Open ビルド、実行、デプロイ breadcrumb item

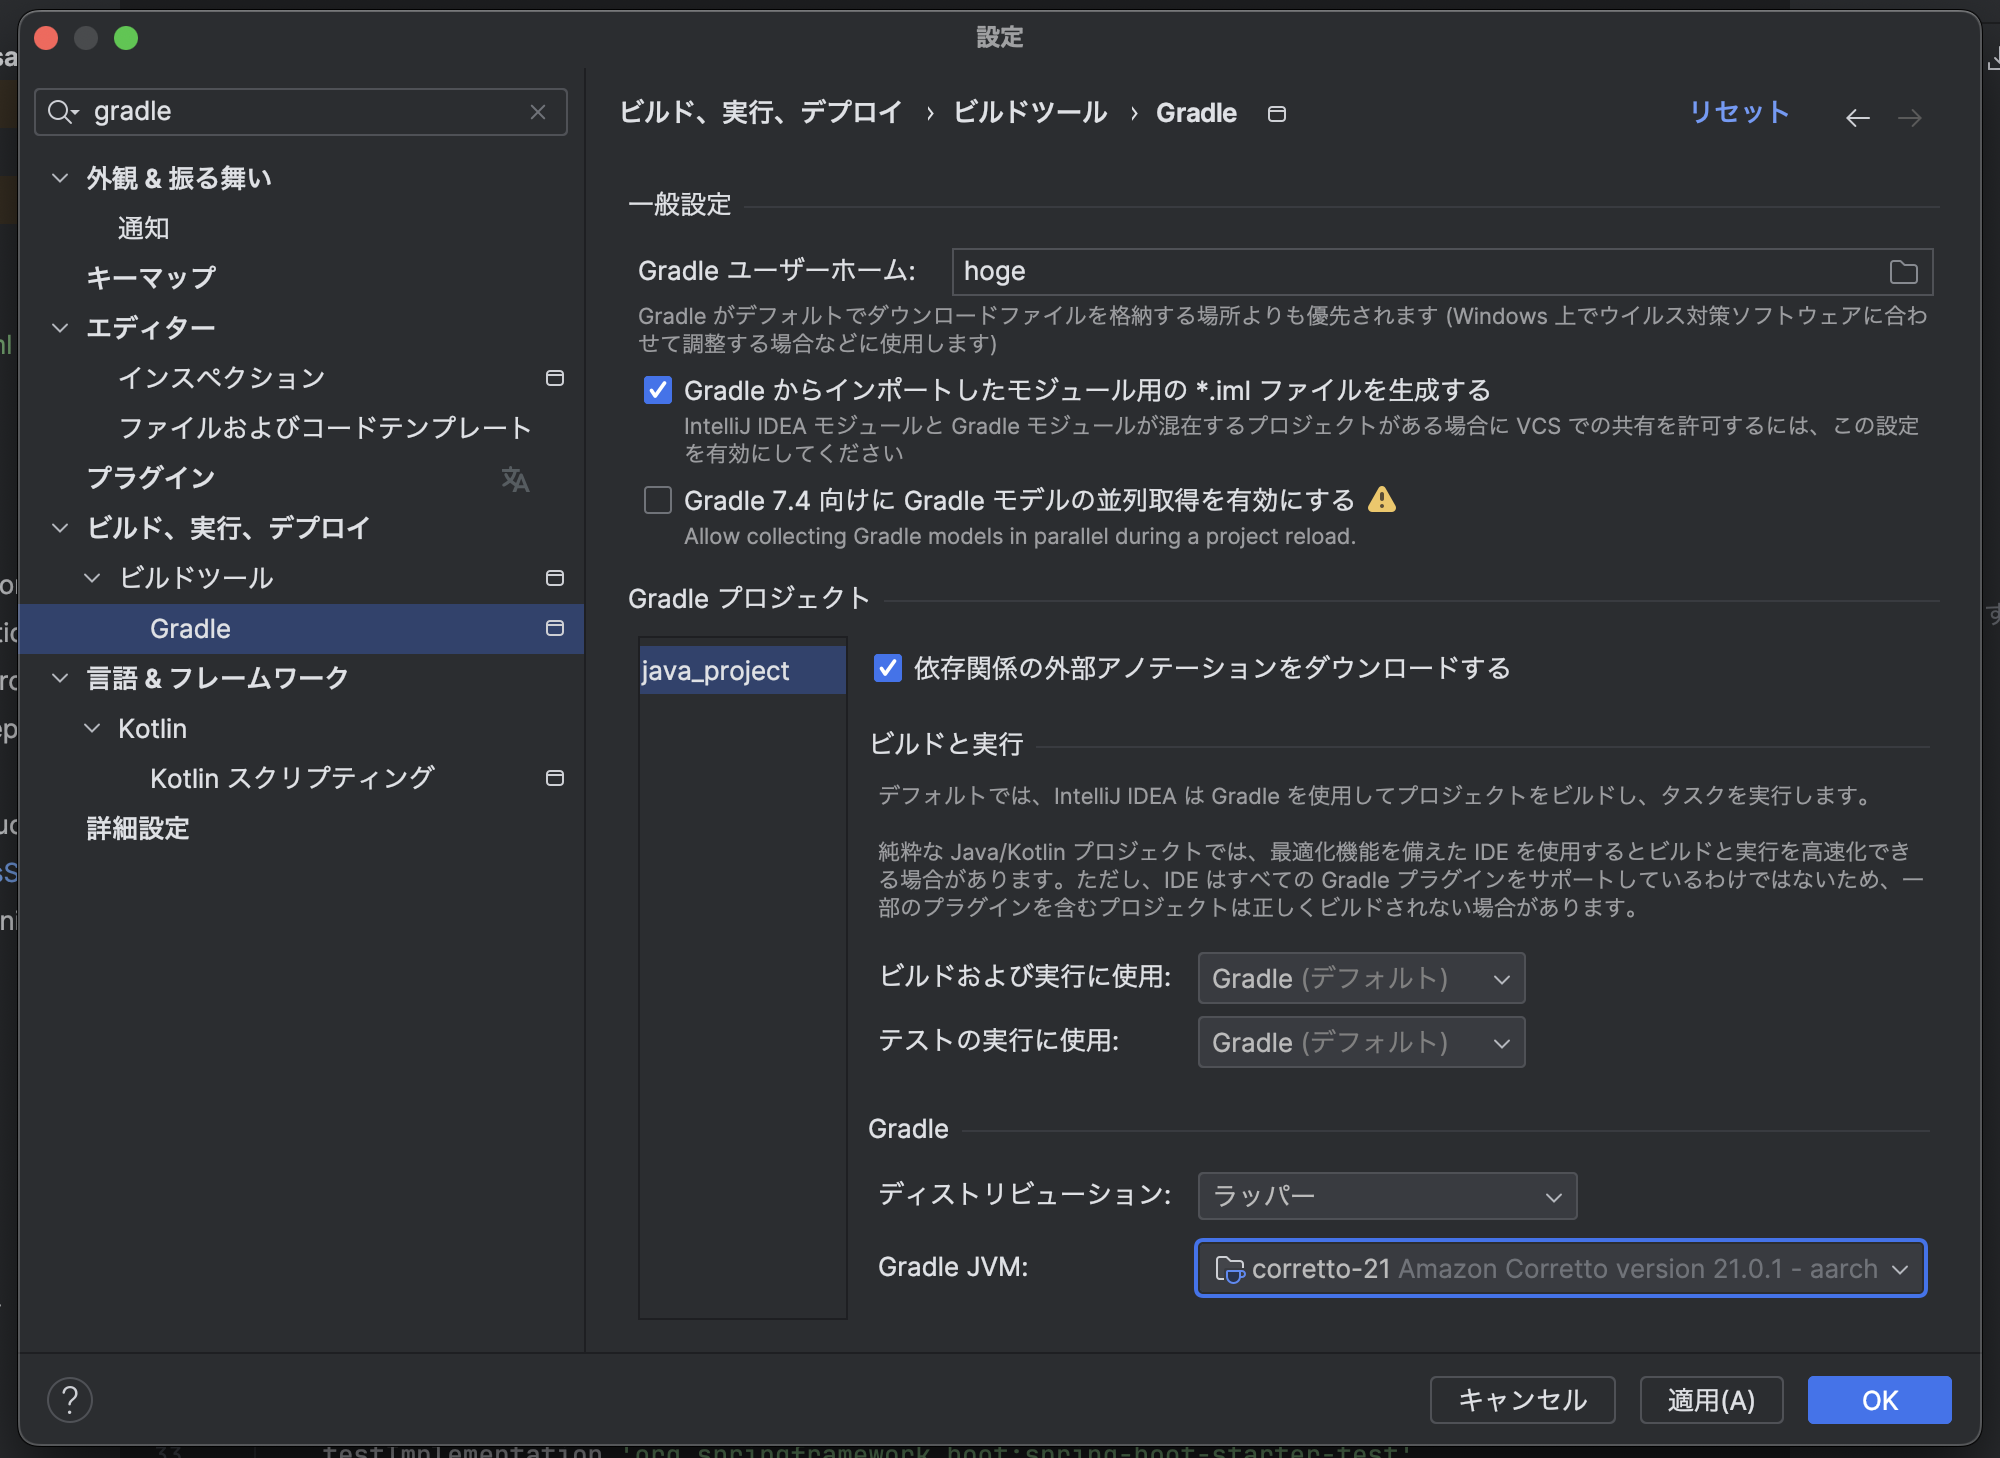pyautogui.click(x=763, y=112)
